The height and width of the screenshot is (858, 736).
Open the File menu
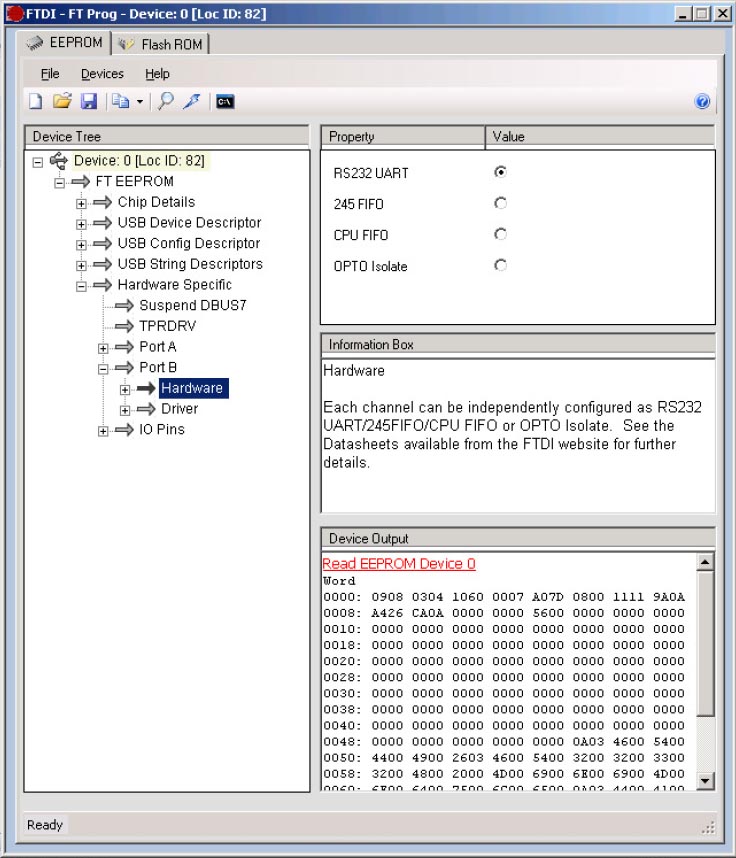pos(50,74)
